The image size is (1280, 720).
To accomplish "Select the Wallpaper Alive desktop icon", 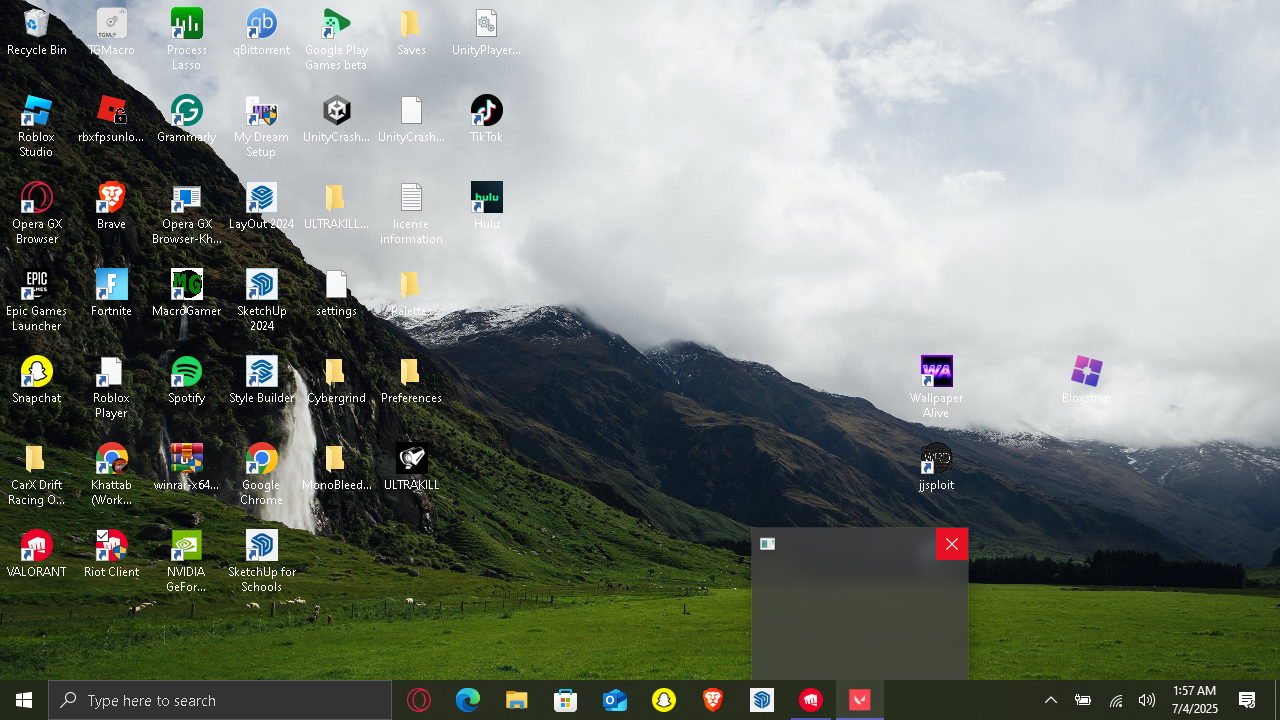I will [x=936, y=387].
